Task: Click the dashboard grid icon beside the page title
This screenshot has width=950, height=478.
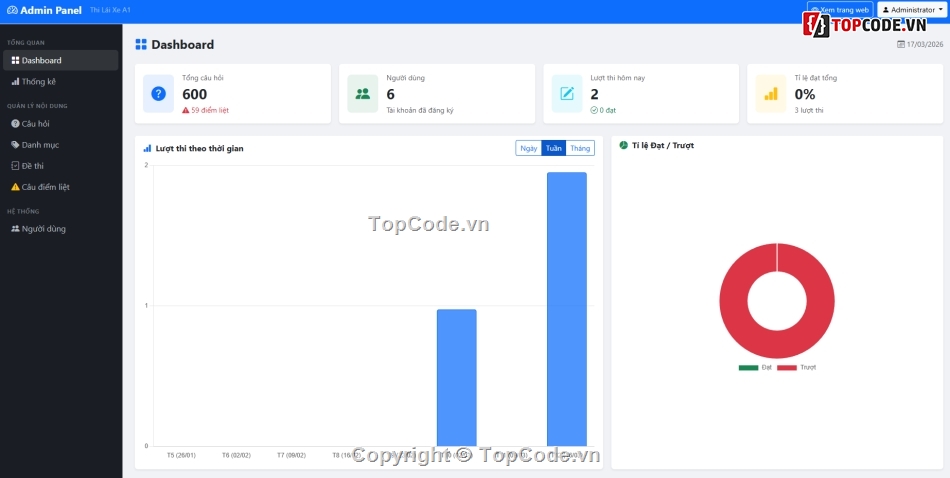Action: [141, 45]
